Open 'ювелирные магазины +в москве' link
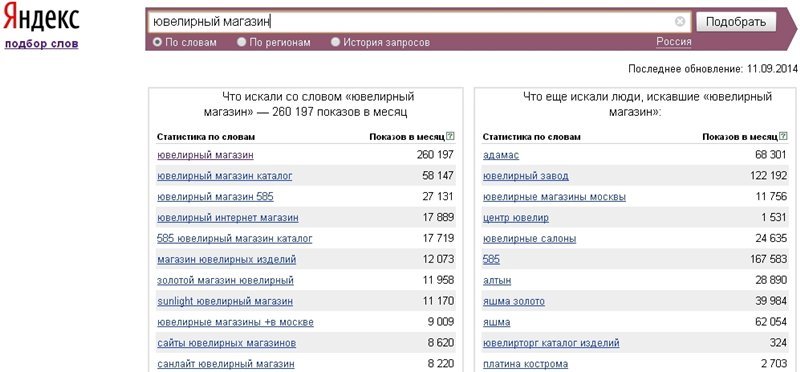 click(x=235, y=322)
